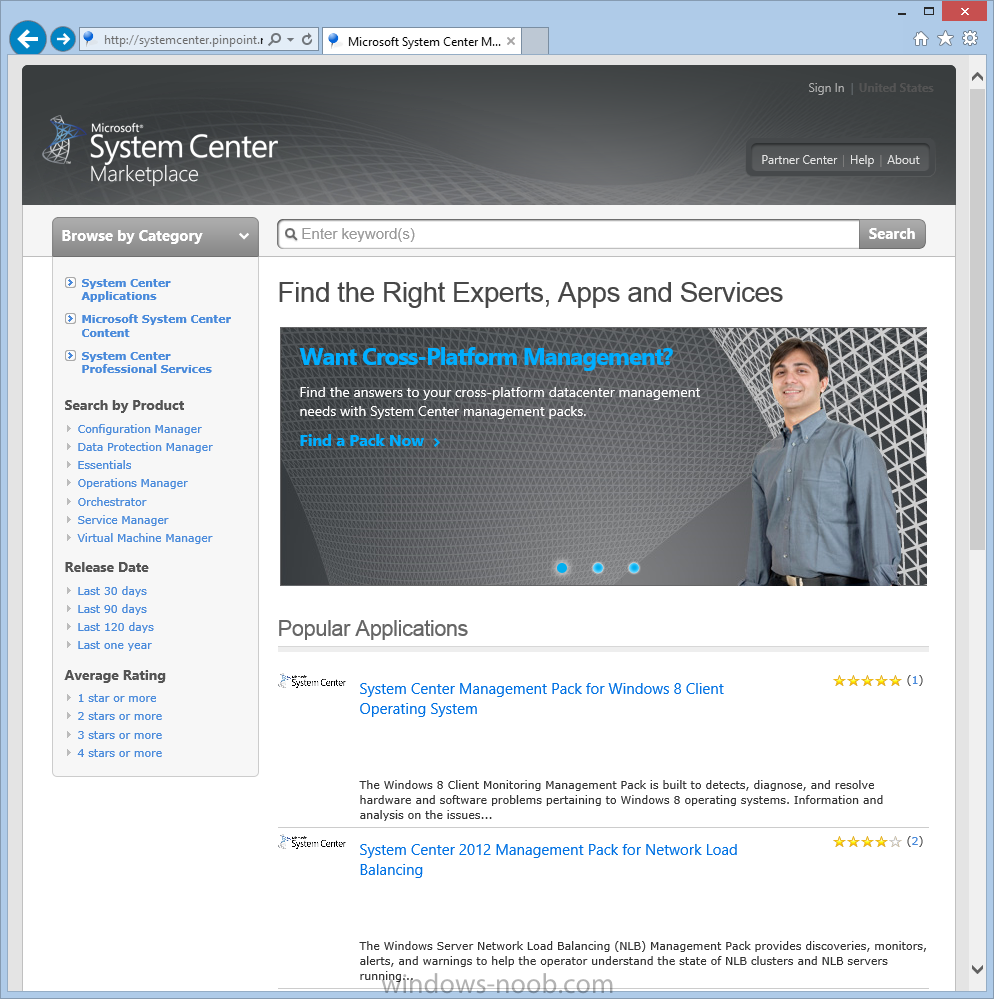Click the Enter keyword(s) search field
994x999 pixels.
click(x=569, y=234)
